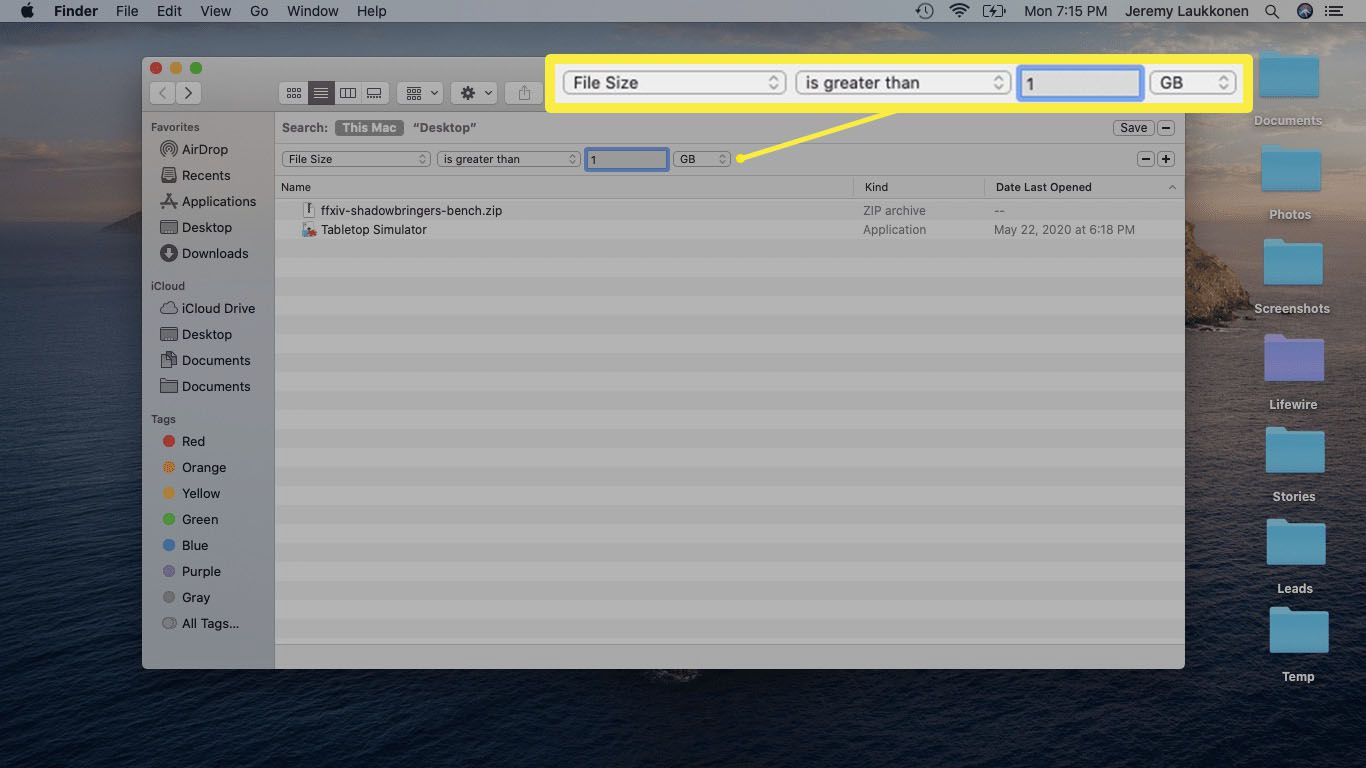
Task: Click the Save search button
Action: [x=1133, y=128]
